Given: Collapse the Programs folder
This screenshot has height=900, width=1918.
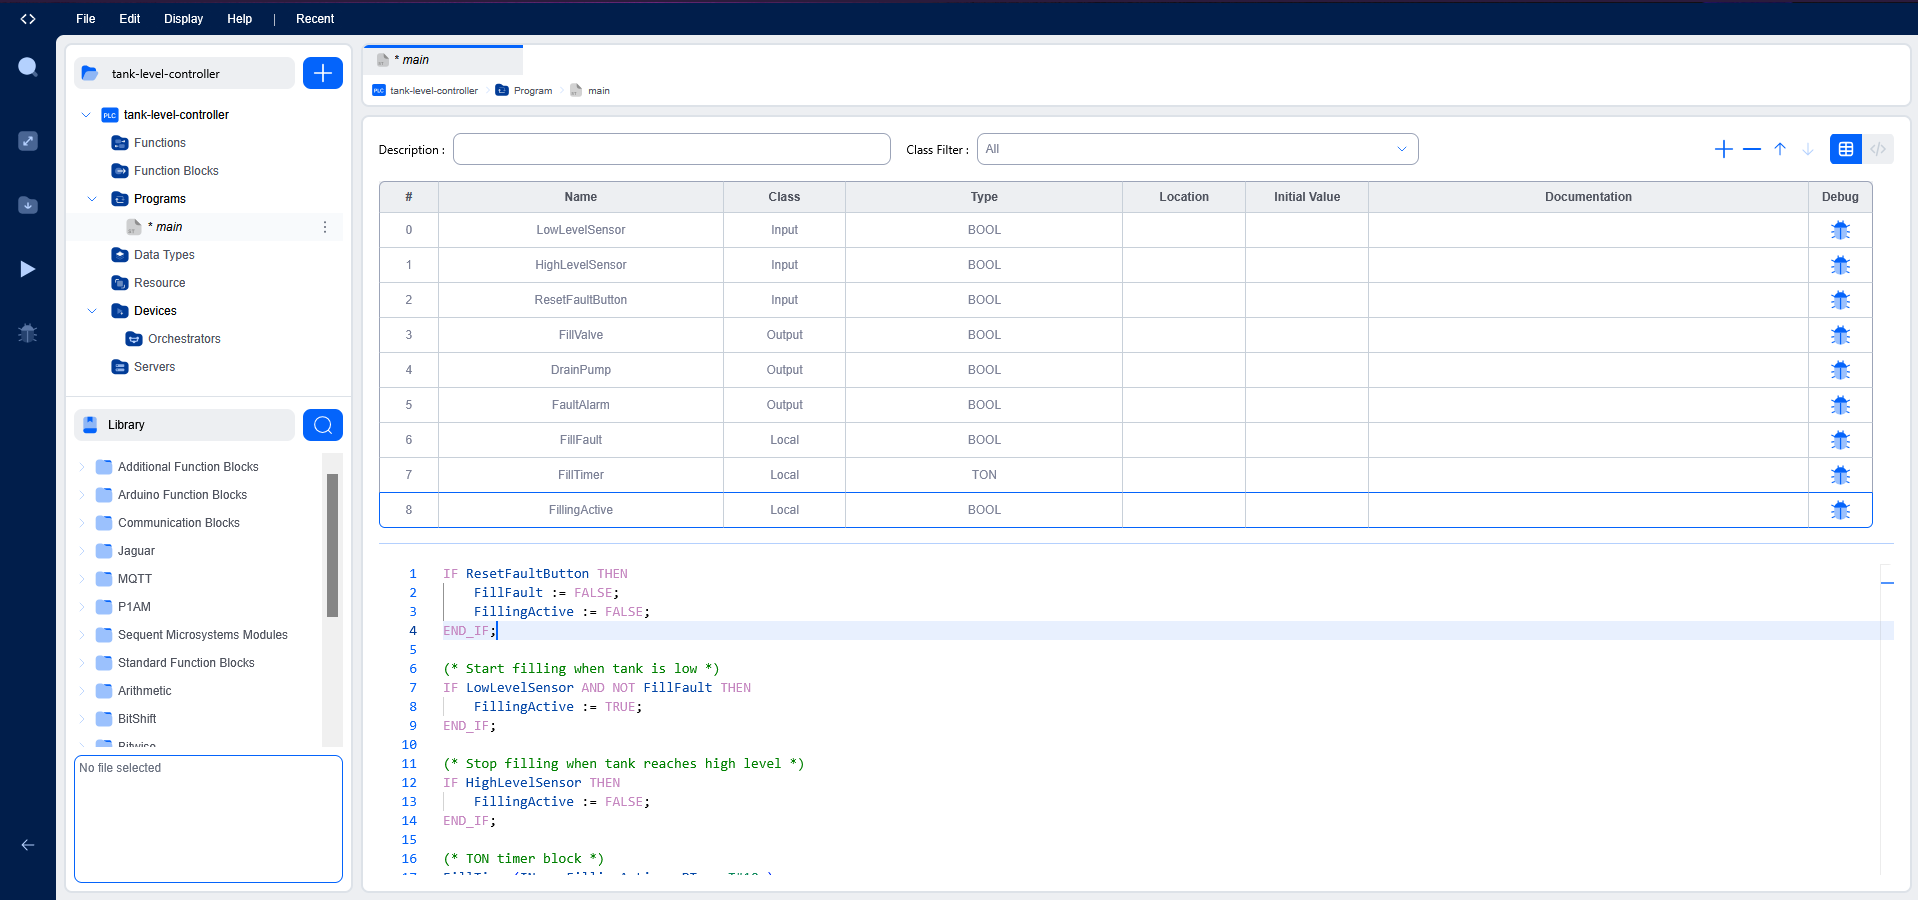Looking at the screenshot, I should [x=92, y=199].
